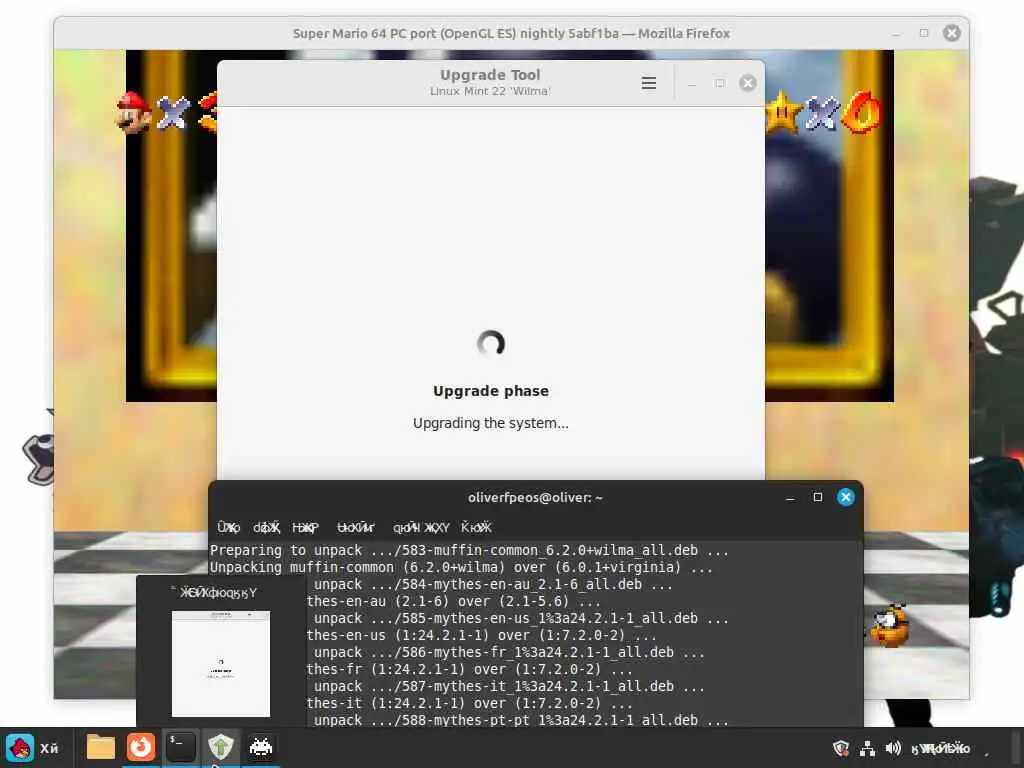
Task: Click the yellow star counter in game
Action: pos(782,112)
